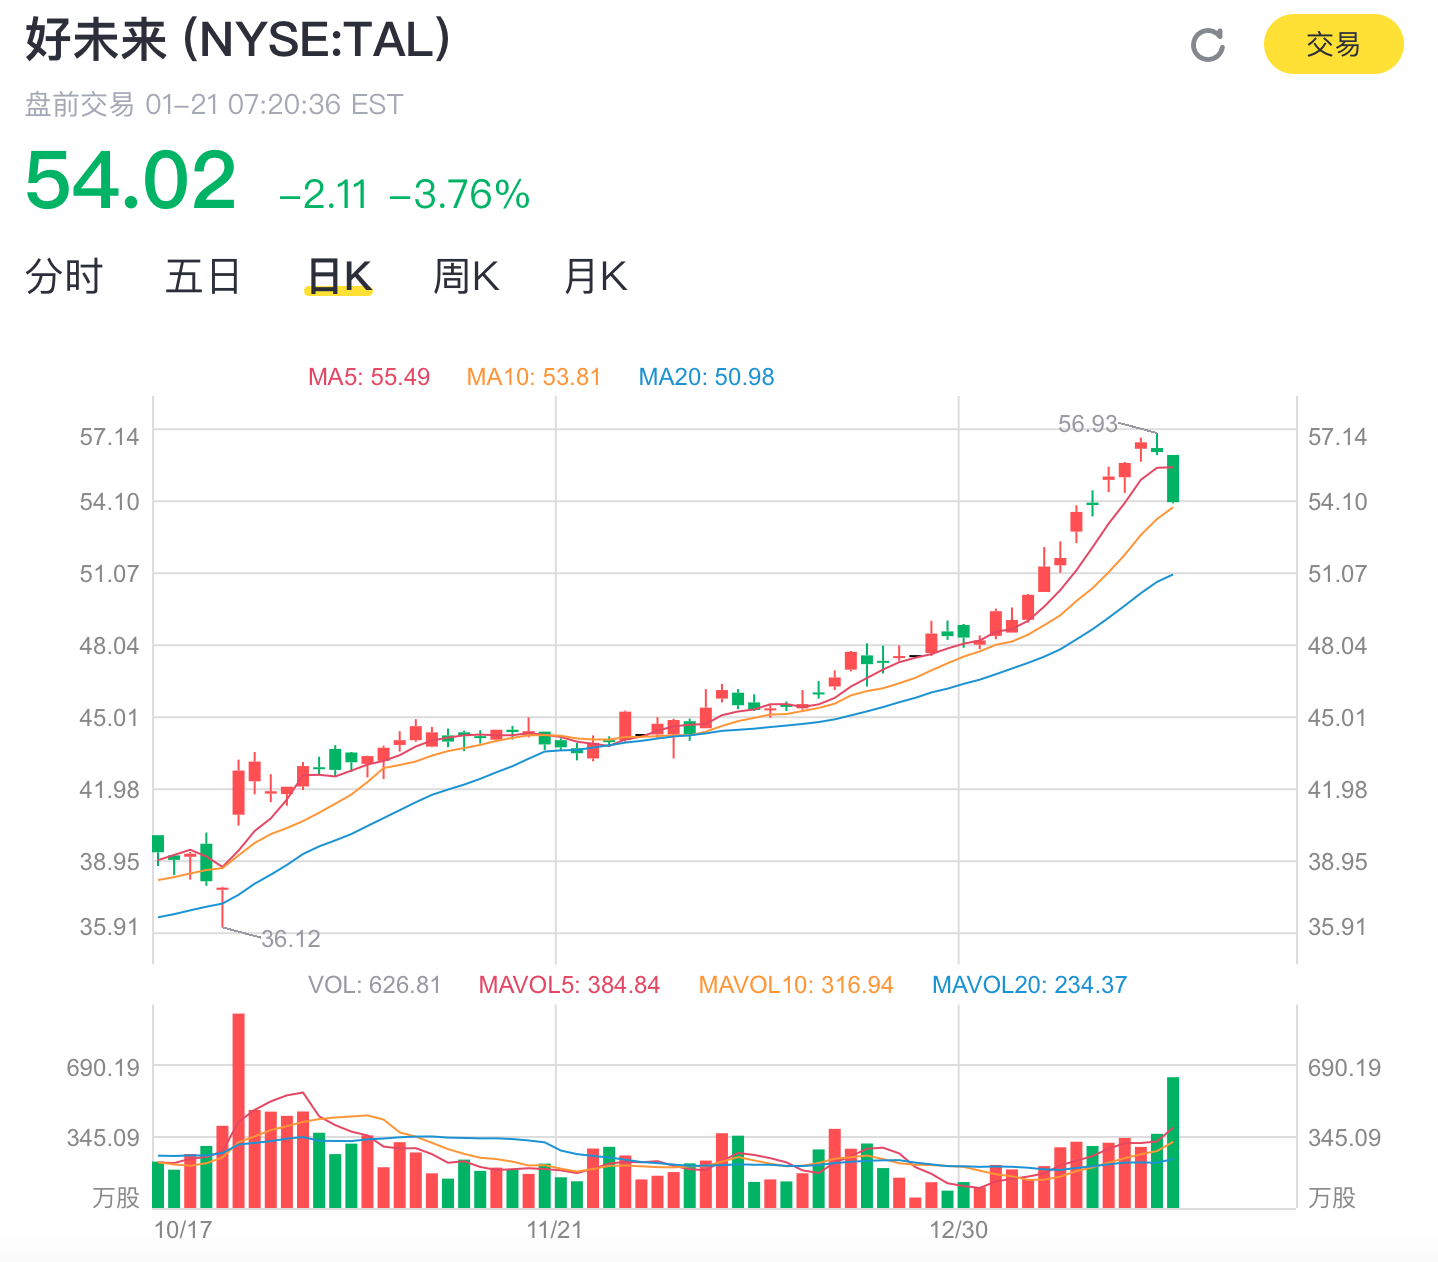Screen dimensions: 1438x1262
Task: Click the low price marker 36.12
Action: pyautogui.click(x=291, y=939)
